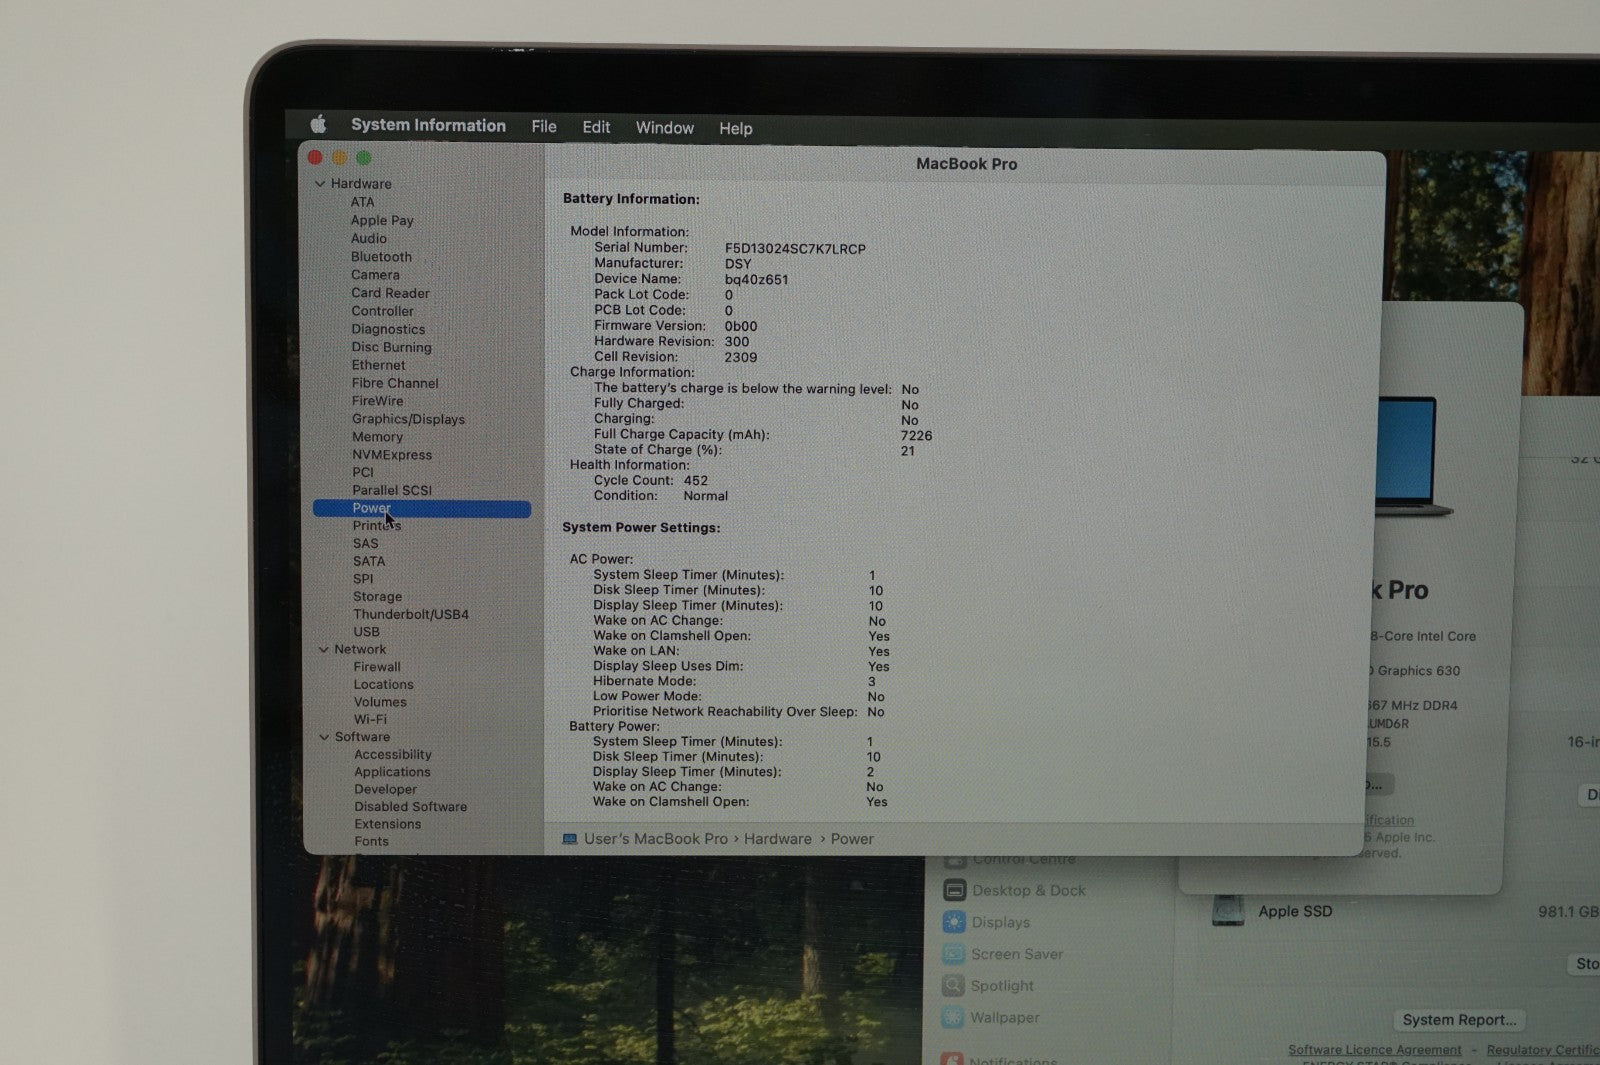Select SAS in the sidebar
Viewport: 1600px width, 1065px height.
[x=365, y=544]
